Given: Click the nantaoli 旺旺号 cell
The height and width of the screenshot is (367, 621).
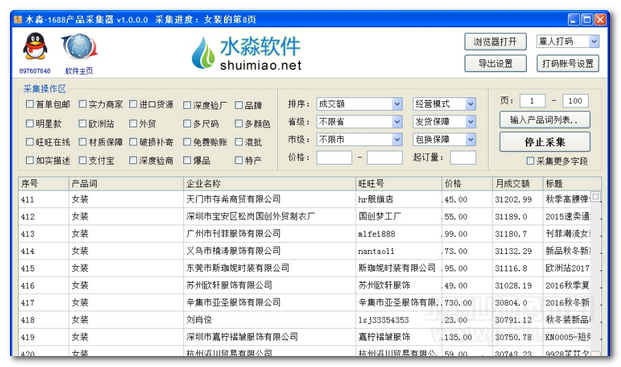Looking at the screenshot, I should click(x=399, y=251).
